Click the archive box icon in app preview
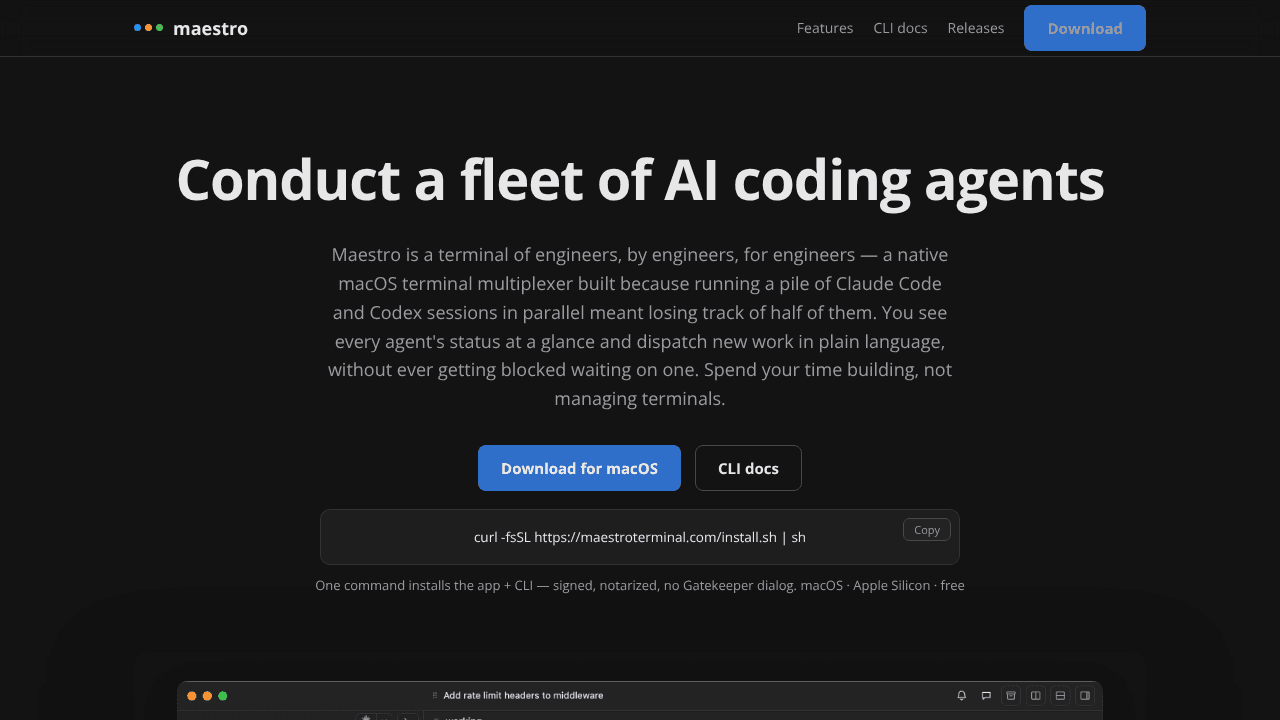 (1011, 695)
